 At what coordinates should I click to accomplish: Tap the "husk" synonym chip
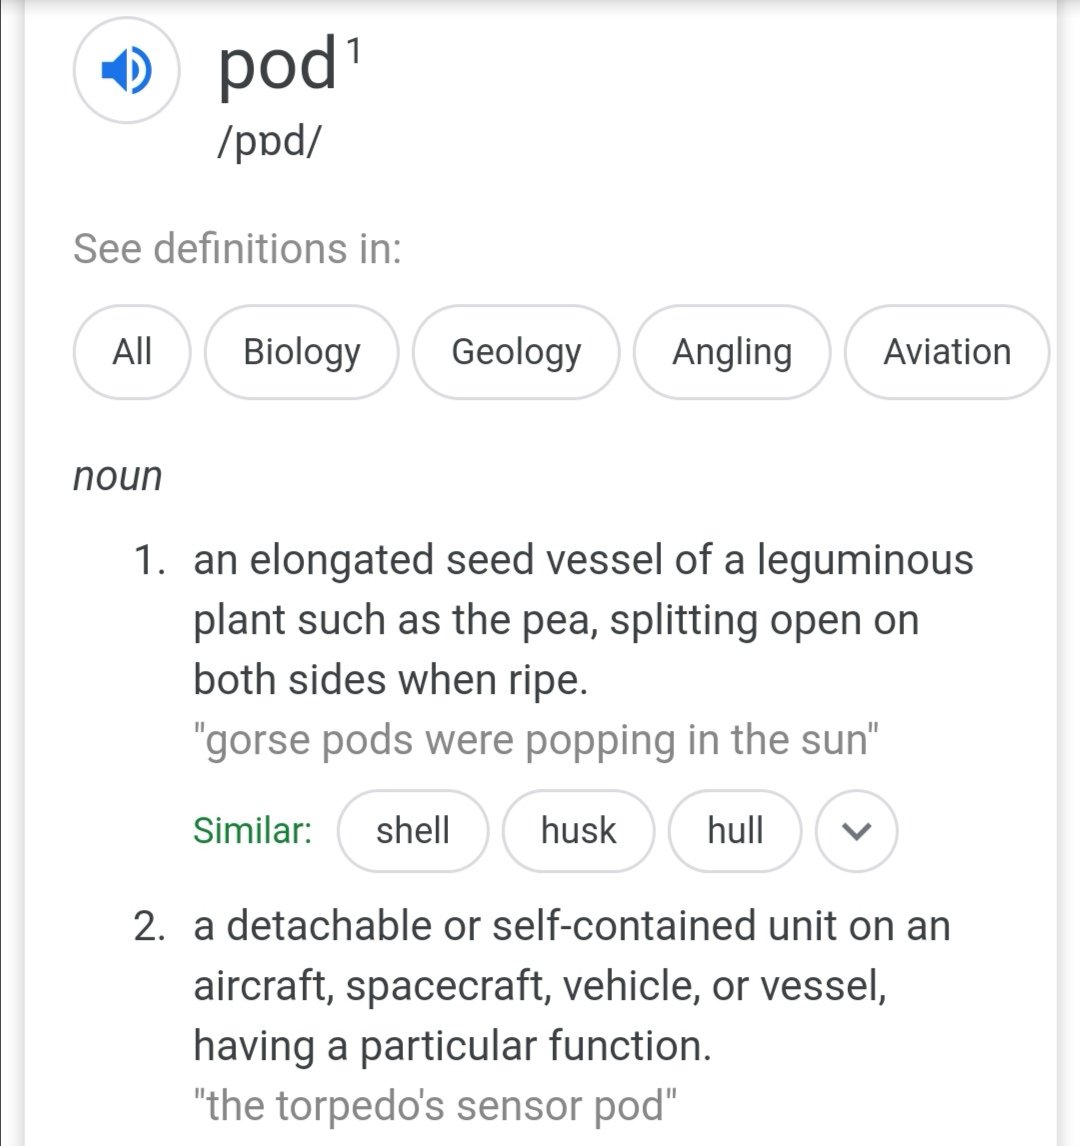(578, 831)
